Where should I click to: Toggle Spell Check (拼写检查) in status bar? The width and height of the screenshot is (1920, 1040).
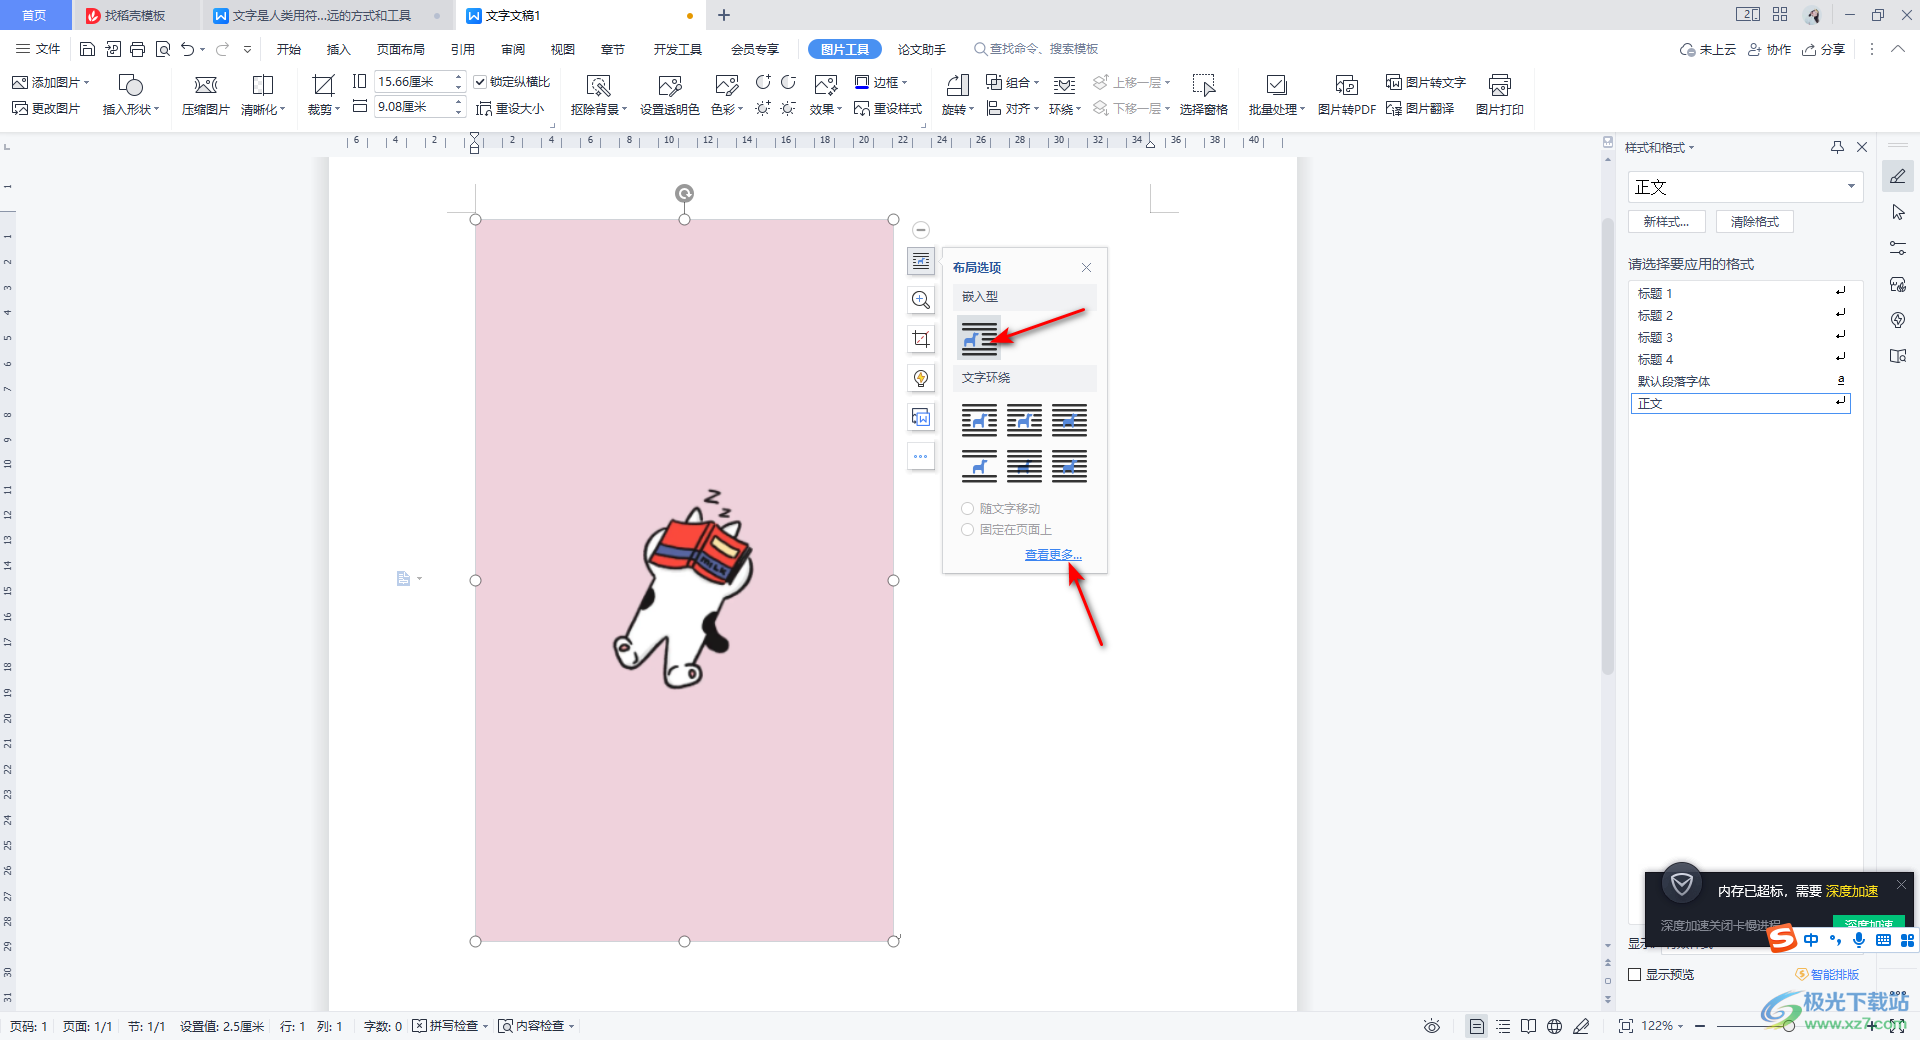point(449,1026)
